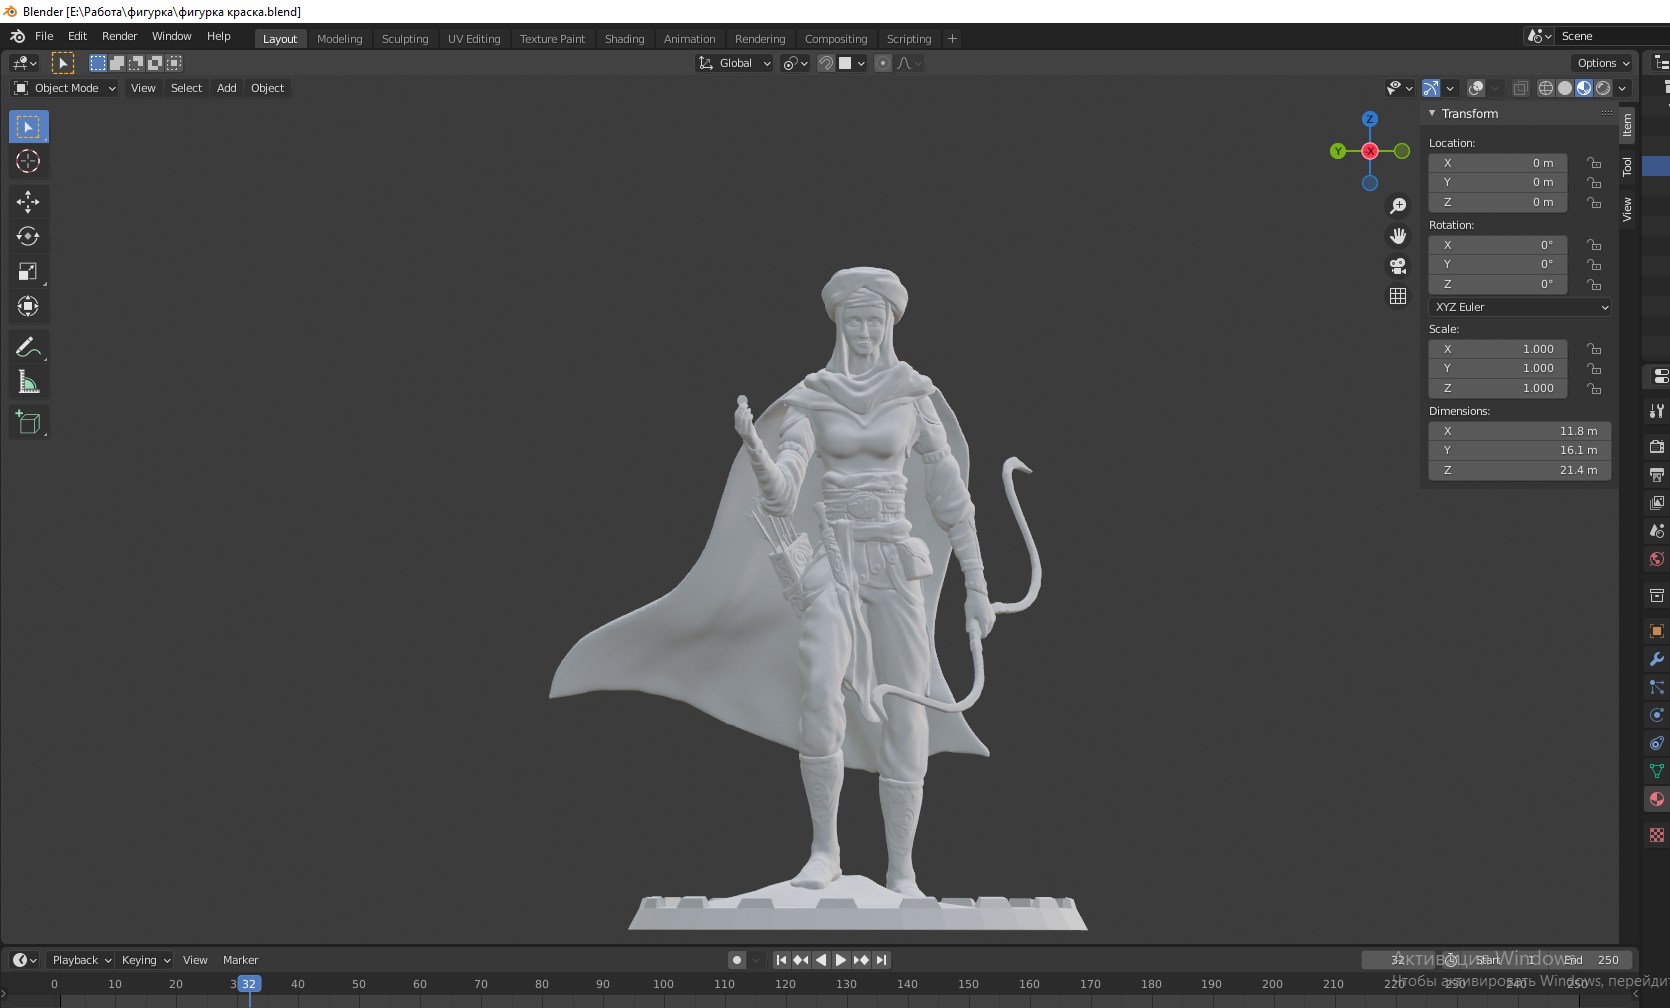The image size is (1670, 1008).
Task: Open the XYZ Euler rotation mode dropdown
Action: pyautogui.click(x=1519, y=307)
